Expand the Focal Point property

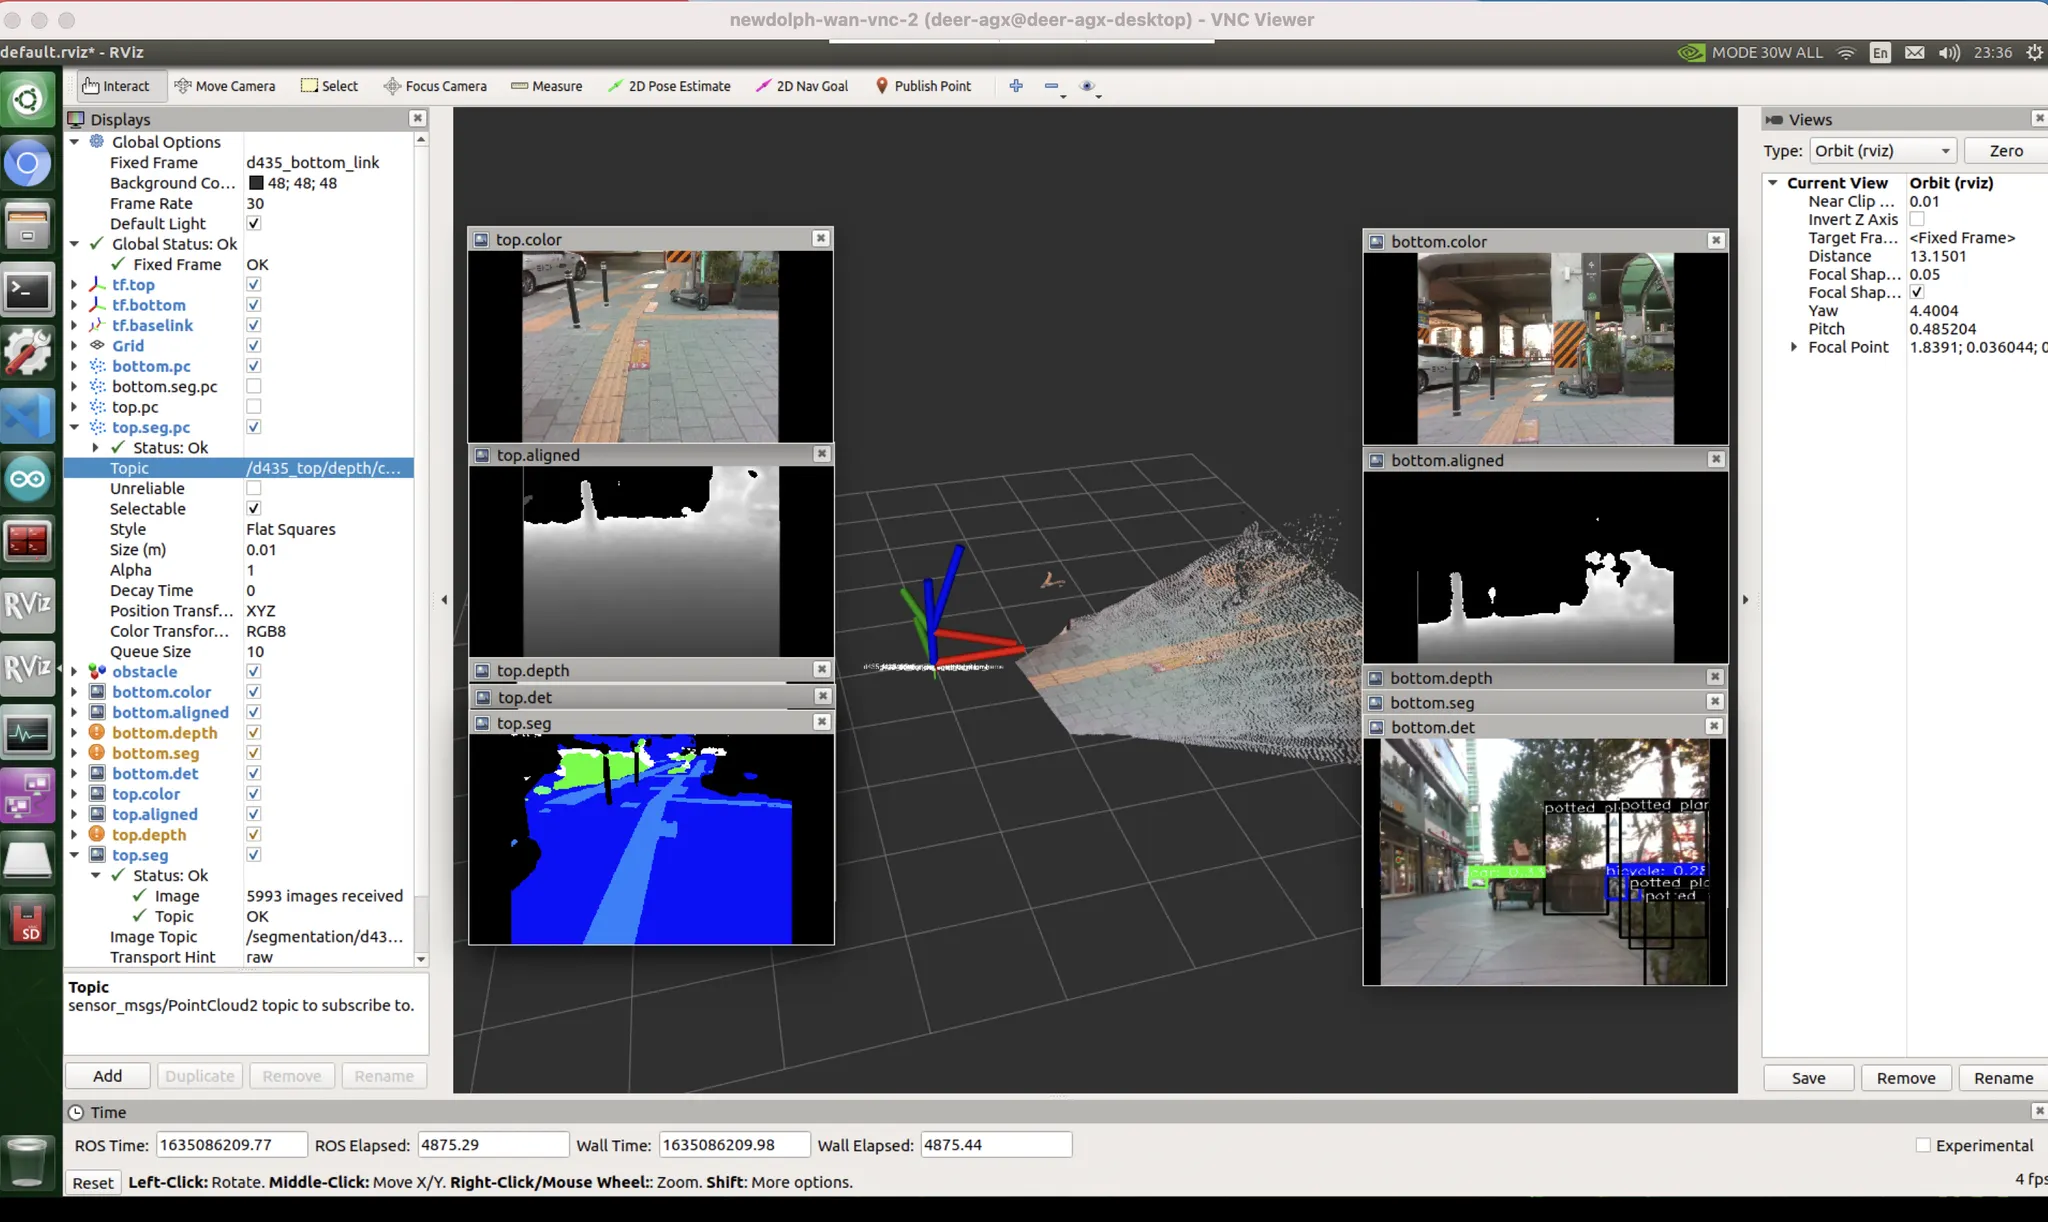1794,347
